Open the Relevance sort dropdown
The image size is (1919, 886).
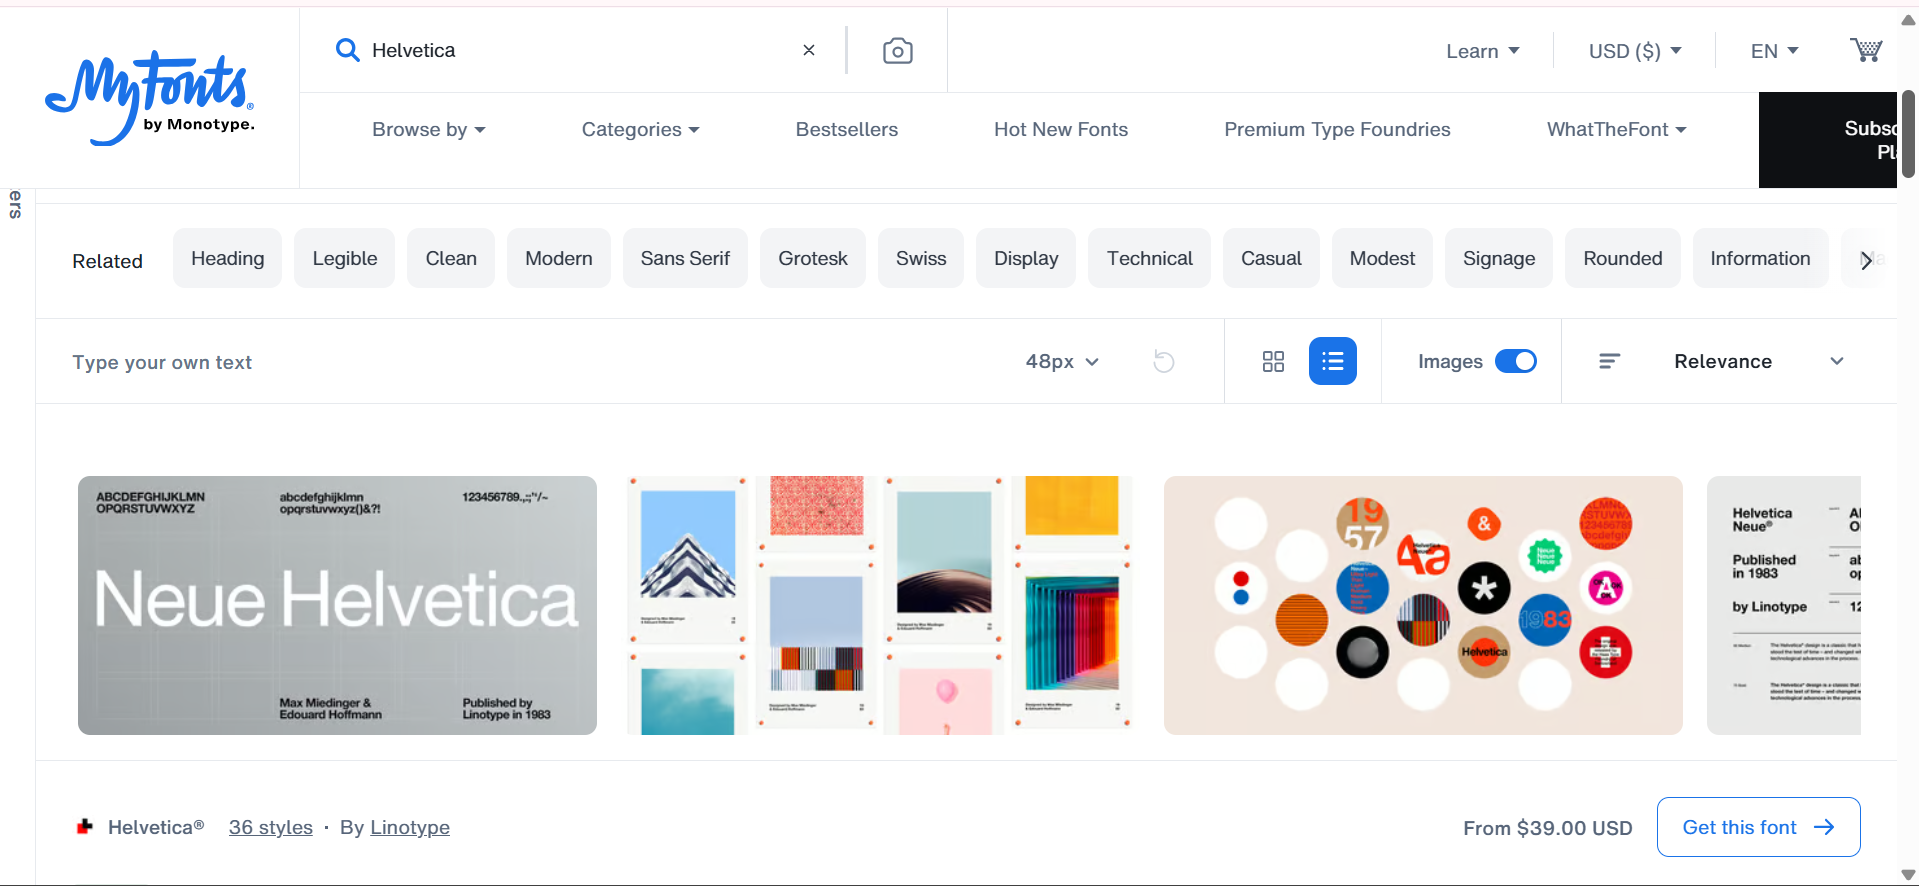1759,361
